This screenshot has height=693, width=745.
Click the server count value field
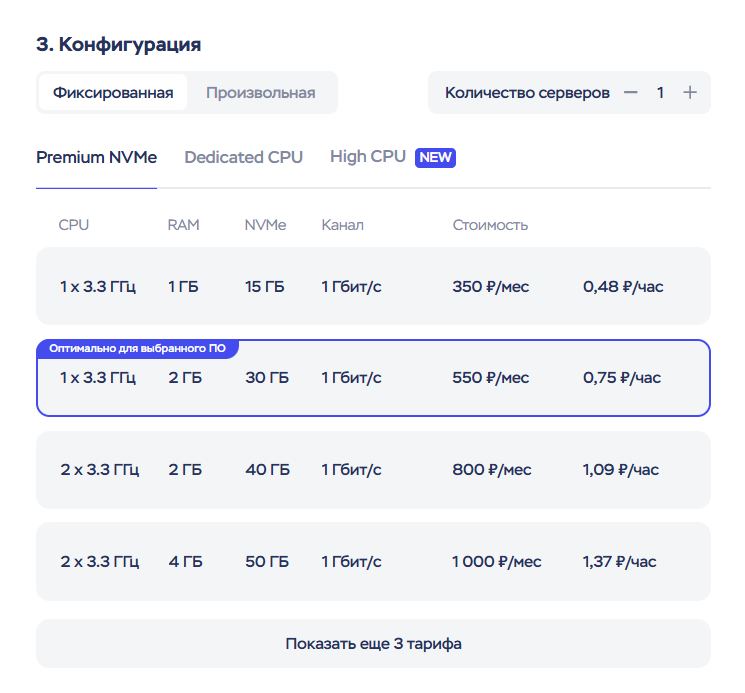pyautogui.click(x=660, y=93)
